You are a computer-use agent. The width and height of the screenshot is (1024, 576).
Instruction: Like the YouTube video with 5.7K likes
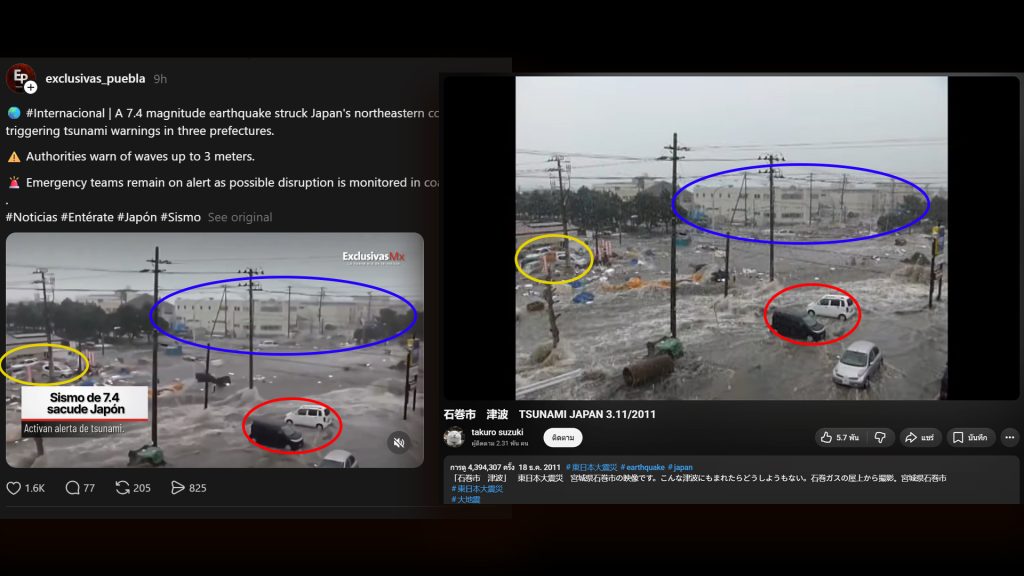838,438
